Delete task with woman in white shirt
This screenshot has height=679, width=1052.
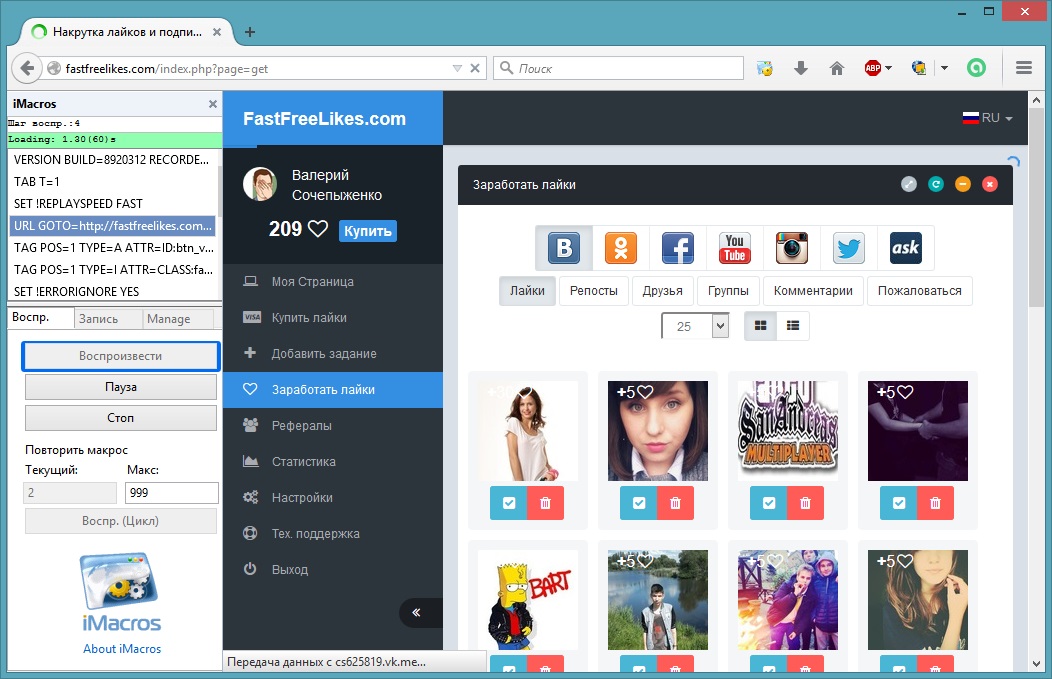(545, 503)
